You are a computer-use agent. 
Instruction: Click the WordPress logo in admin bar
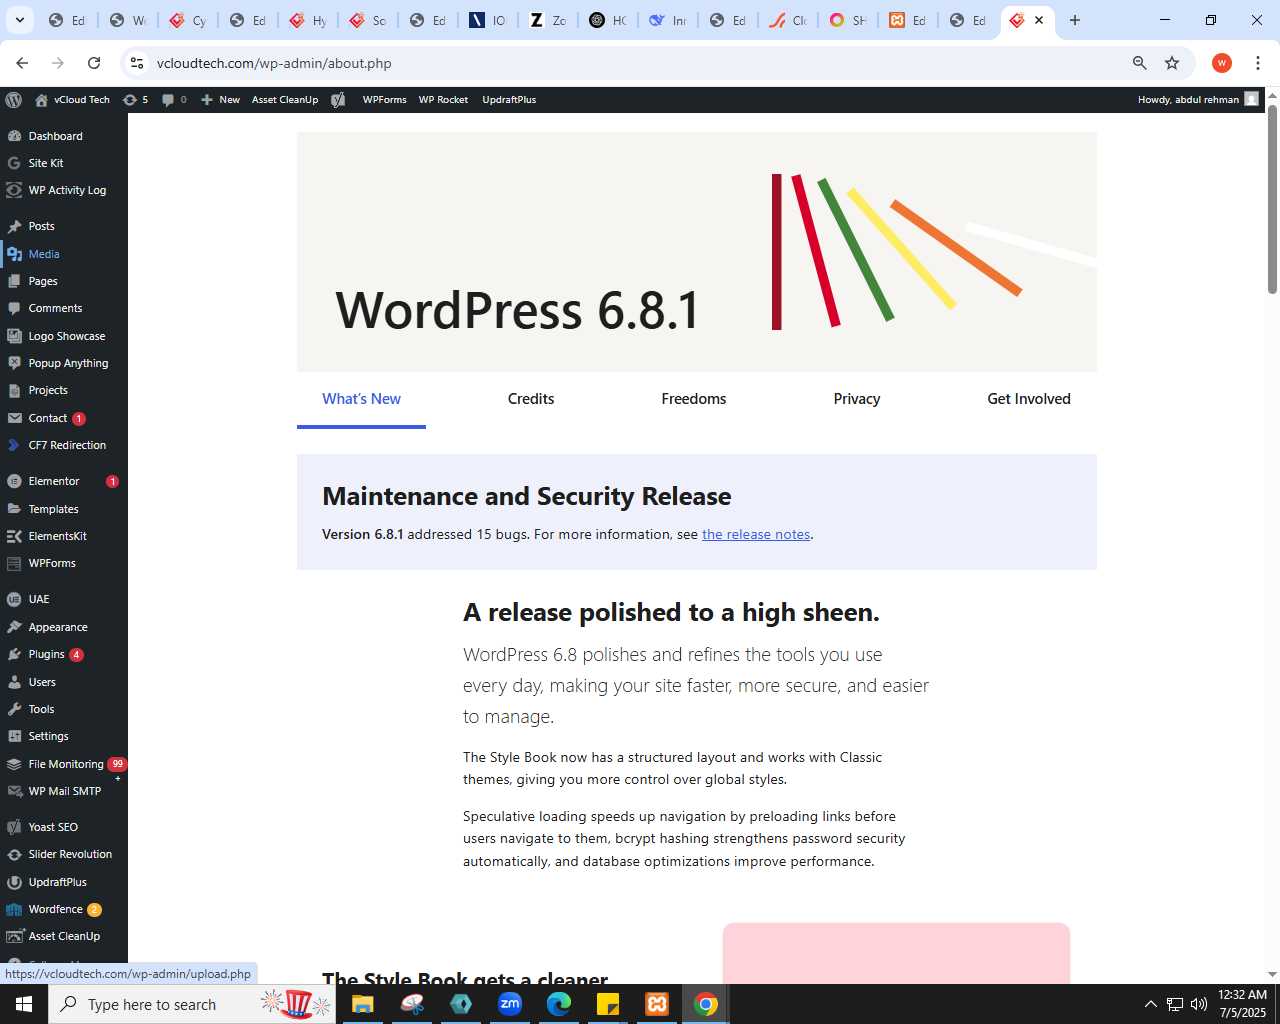tap(14, 100)
